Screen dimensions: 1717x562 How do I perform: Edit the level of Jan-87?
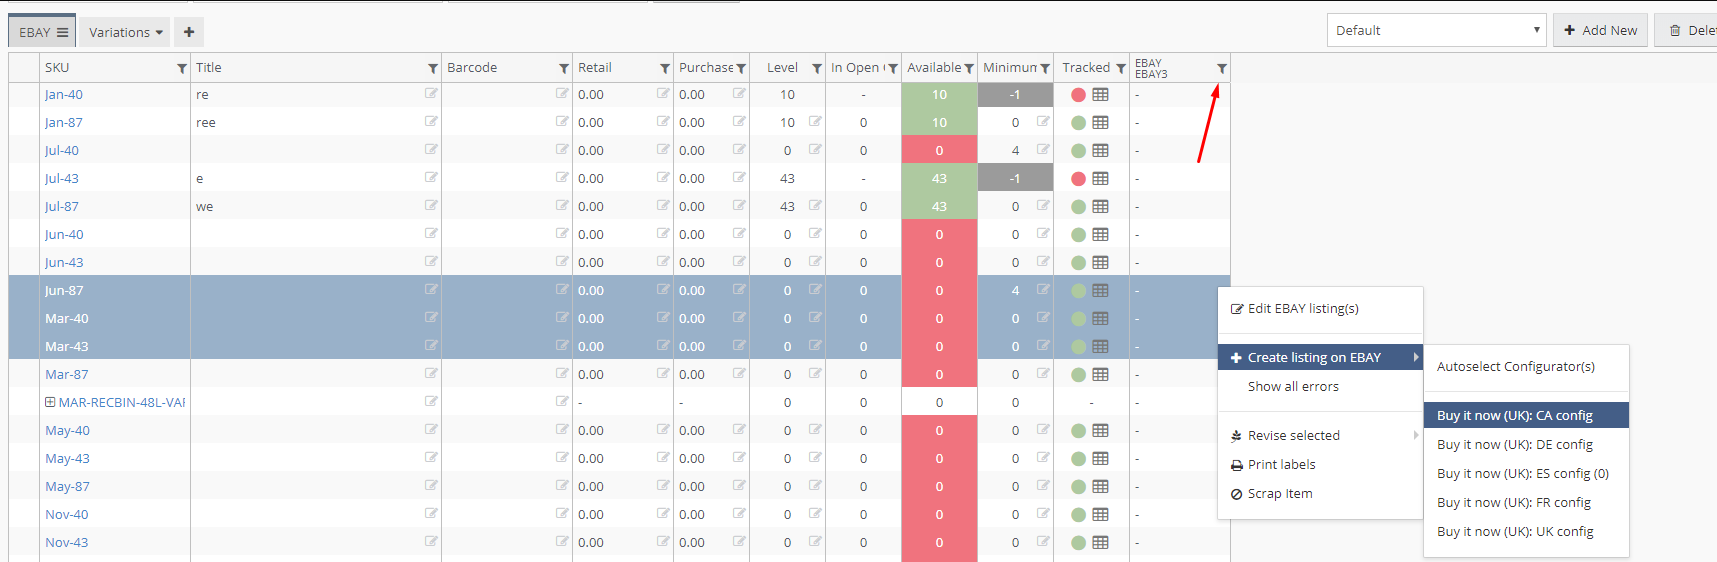tap(815, 121)
